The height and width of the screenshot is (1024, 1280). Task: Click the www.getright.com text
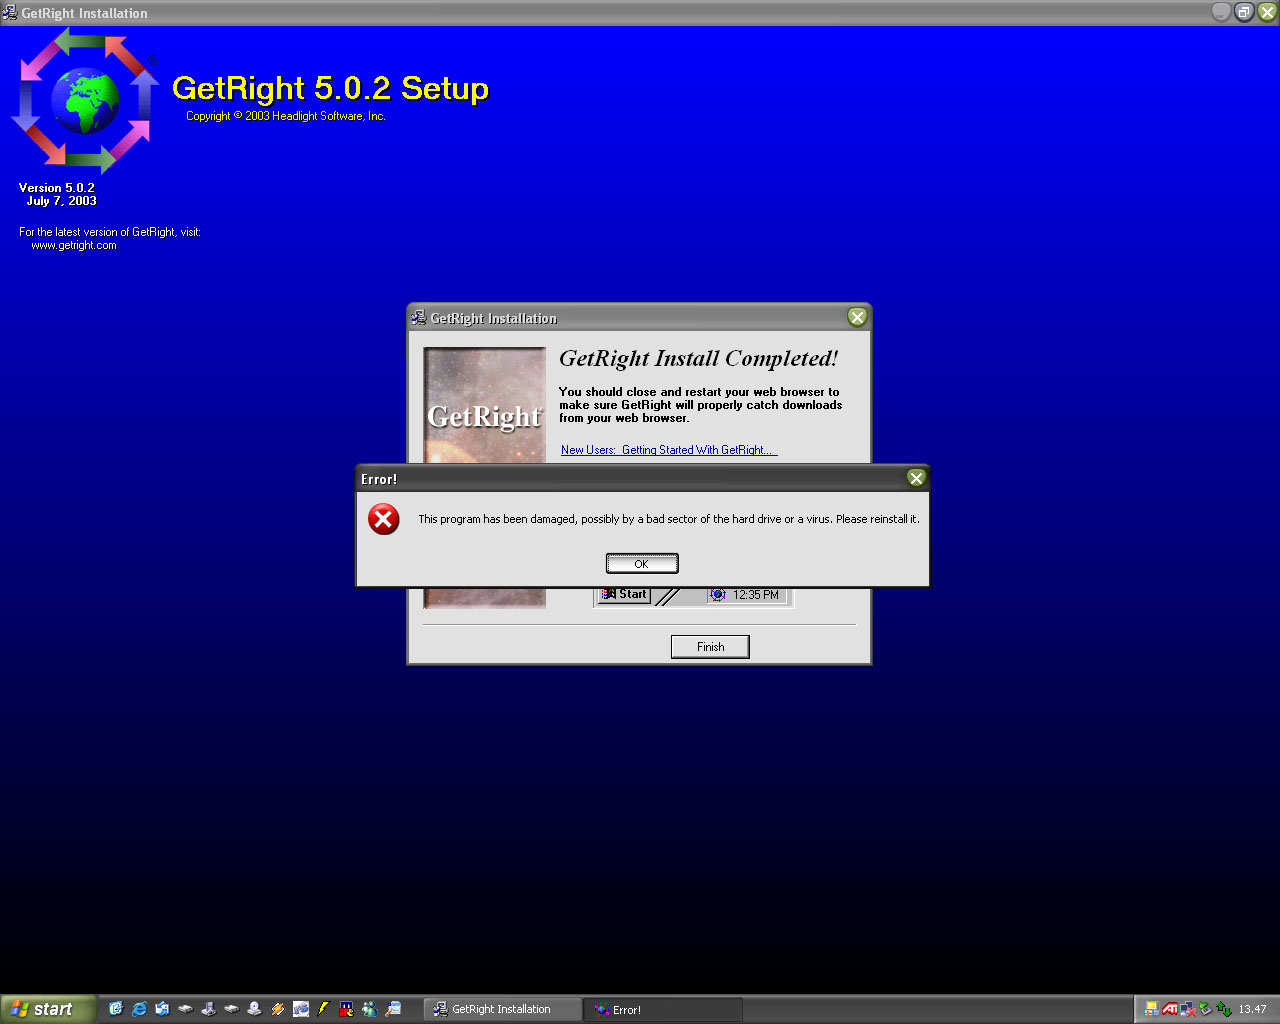coord(74,246)
